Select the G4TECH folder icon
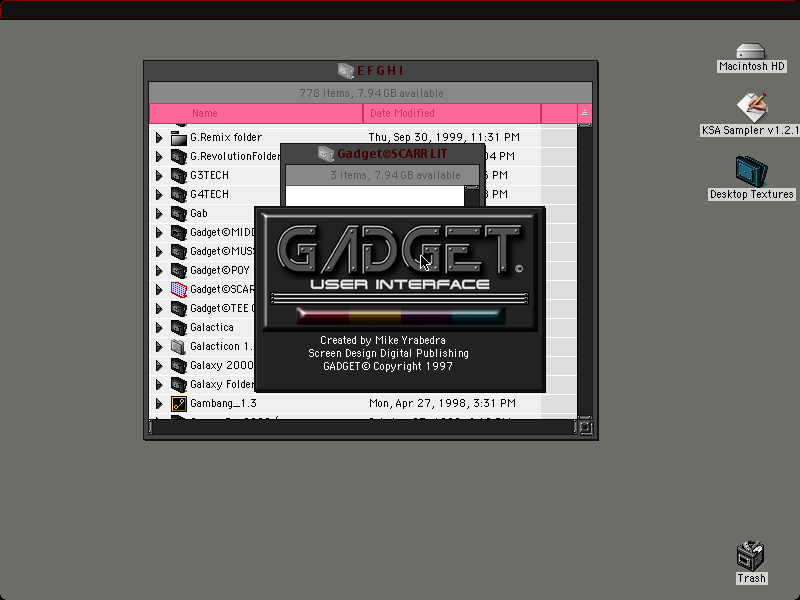The image size is (800, 600). 179,194
